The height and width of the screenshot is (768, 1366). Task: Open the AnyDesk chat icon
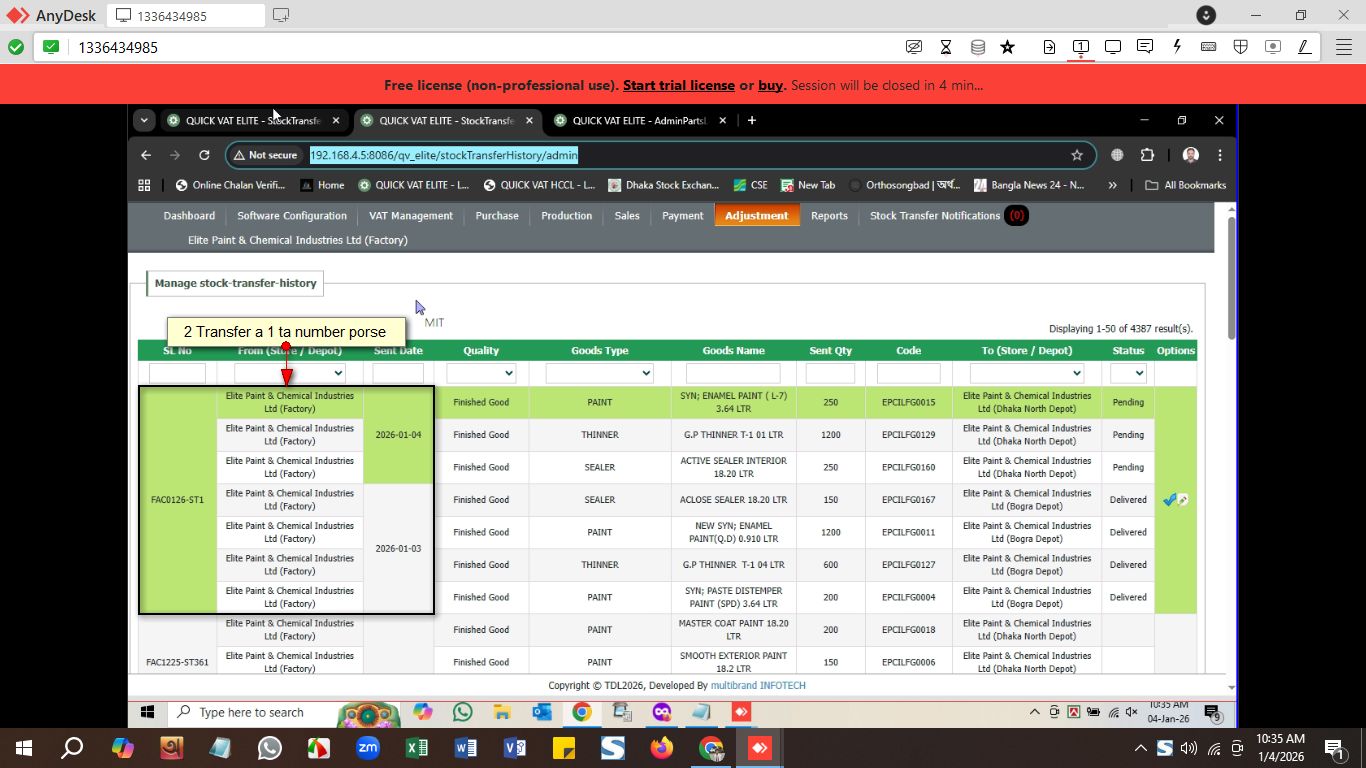(1145, 47)
